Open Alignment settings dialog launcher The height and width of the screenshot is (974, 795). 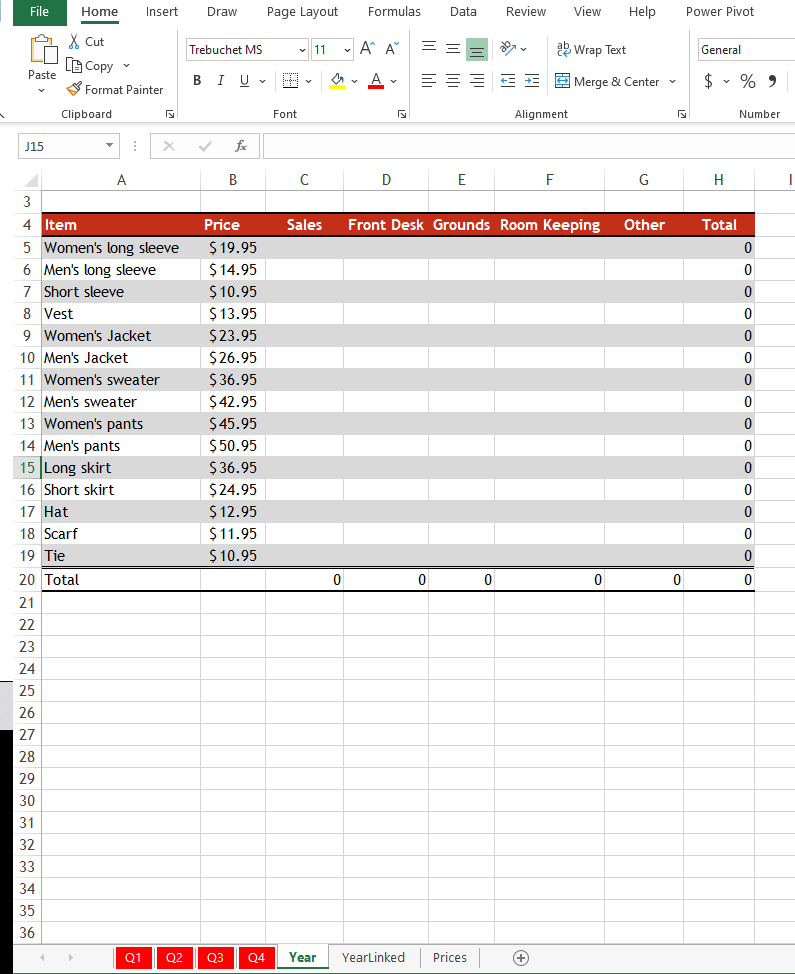pyautogui.click(x=682, y=114)
